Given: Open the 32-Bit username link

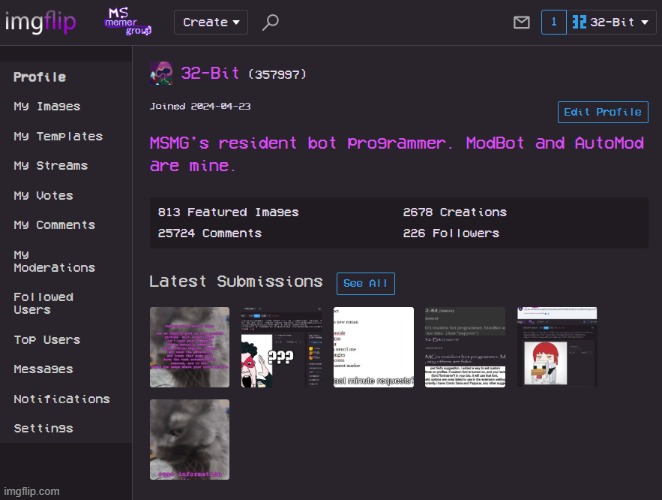Looking at the screenshot, I should coord(210,73).
